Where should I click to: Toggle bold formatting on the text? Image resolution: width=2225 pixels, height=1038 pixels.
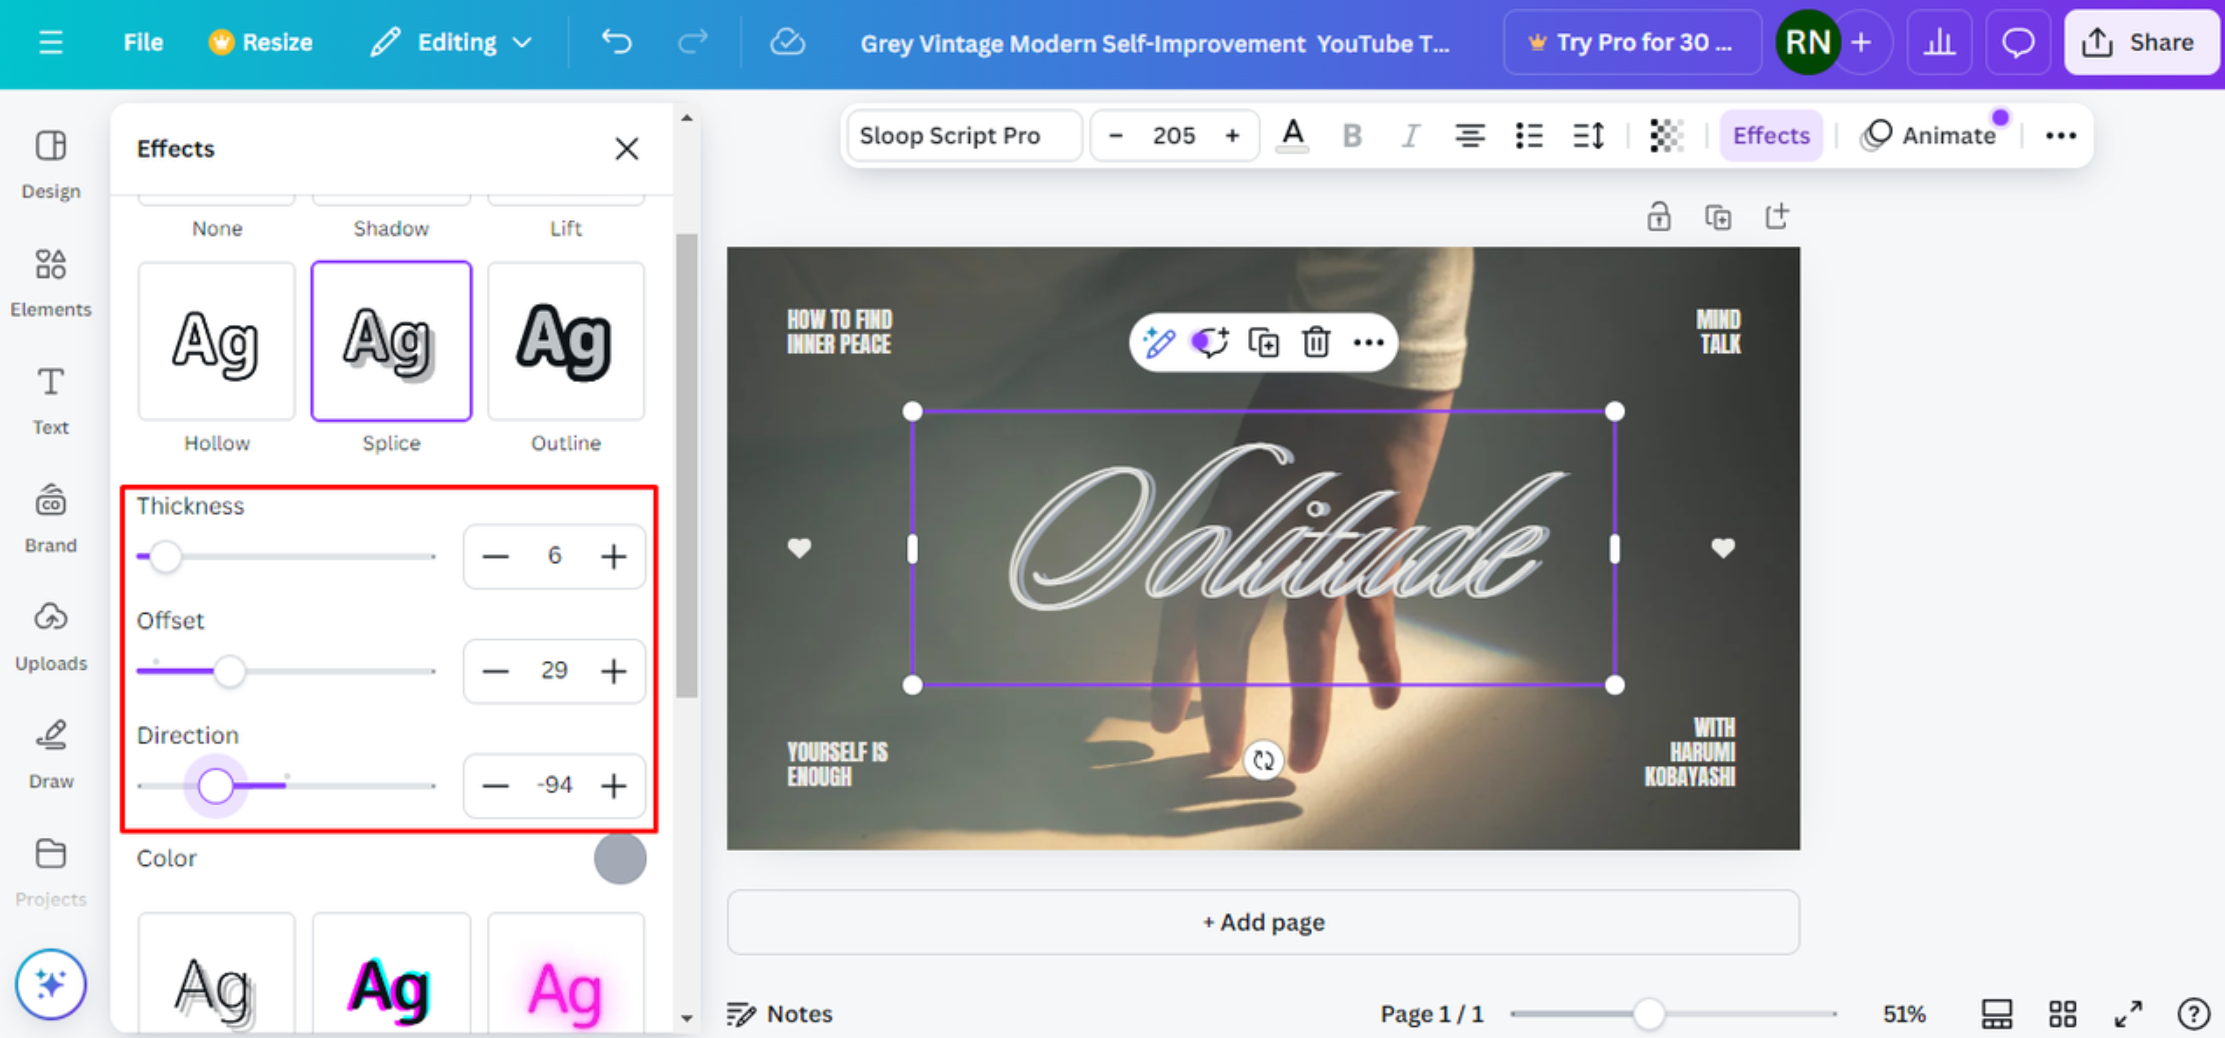click(1352, 135)
